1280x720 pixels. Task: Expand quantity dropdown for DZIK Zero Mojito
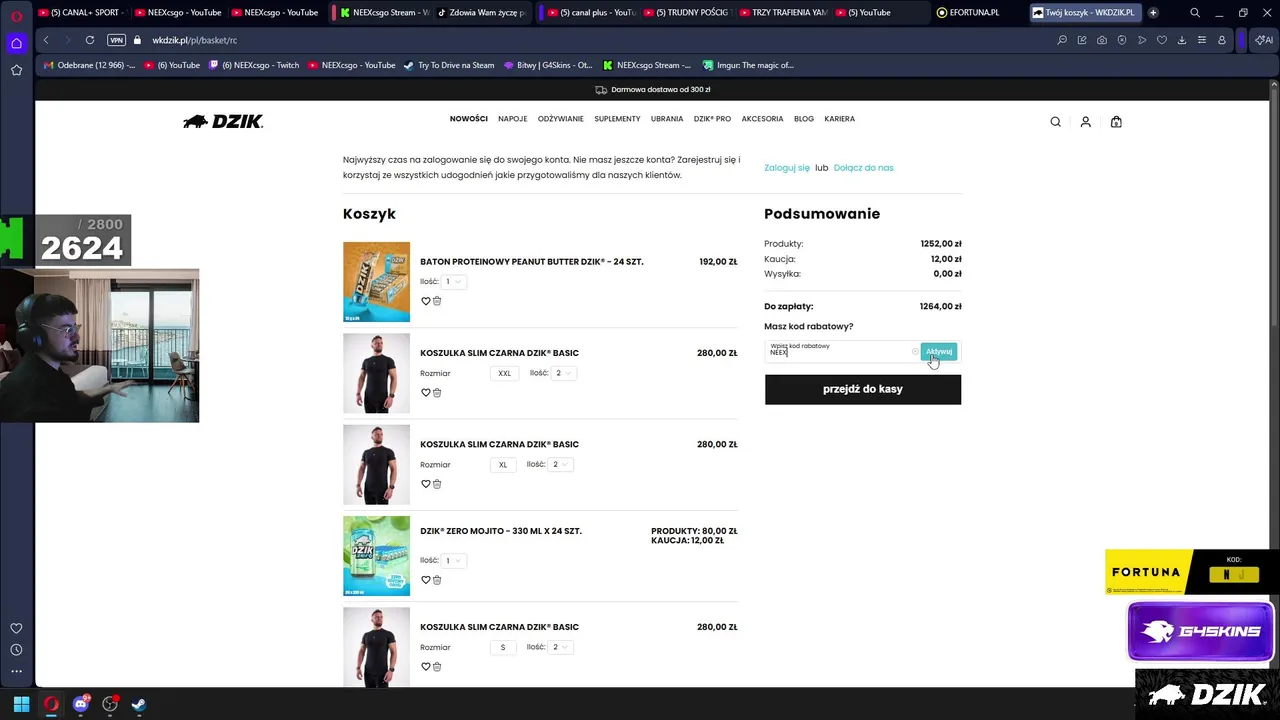(x=453, y=560)
